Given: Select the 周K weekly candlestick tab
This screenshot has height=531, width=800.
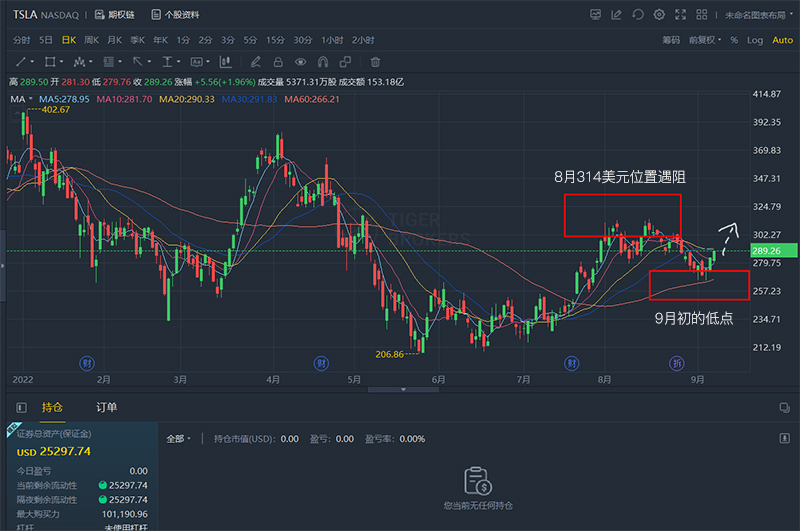Looking at the screenshot, I should pos(91,40).
